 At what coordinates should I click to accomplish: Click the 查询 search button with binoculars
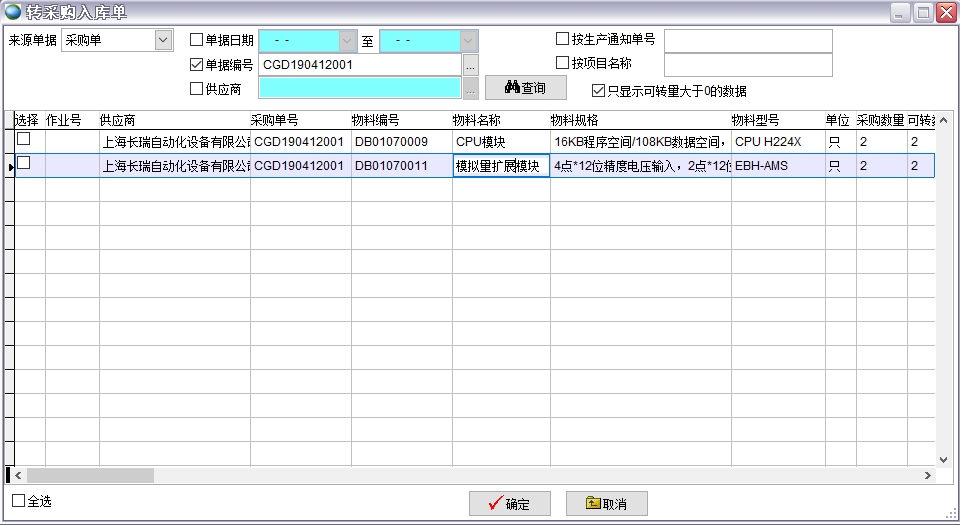(525, 88)
